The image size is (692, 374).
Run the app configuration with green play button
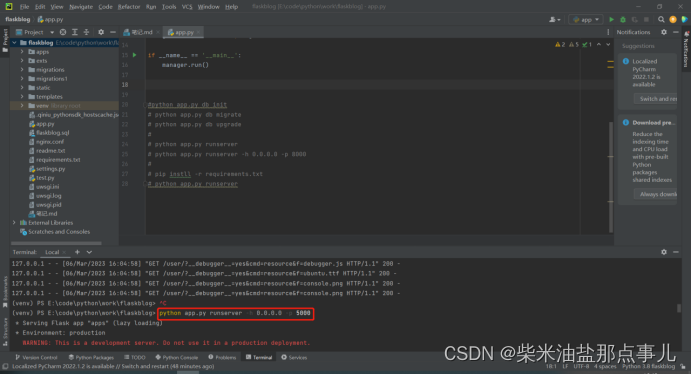point(611,19)
